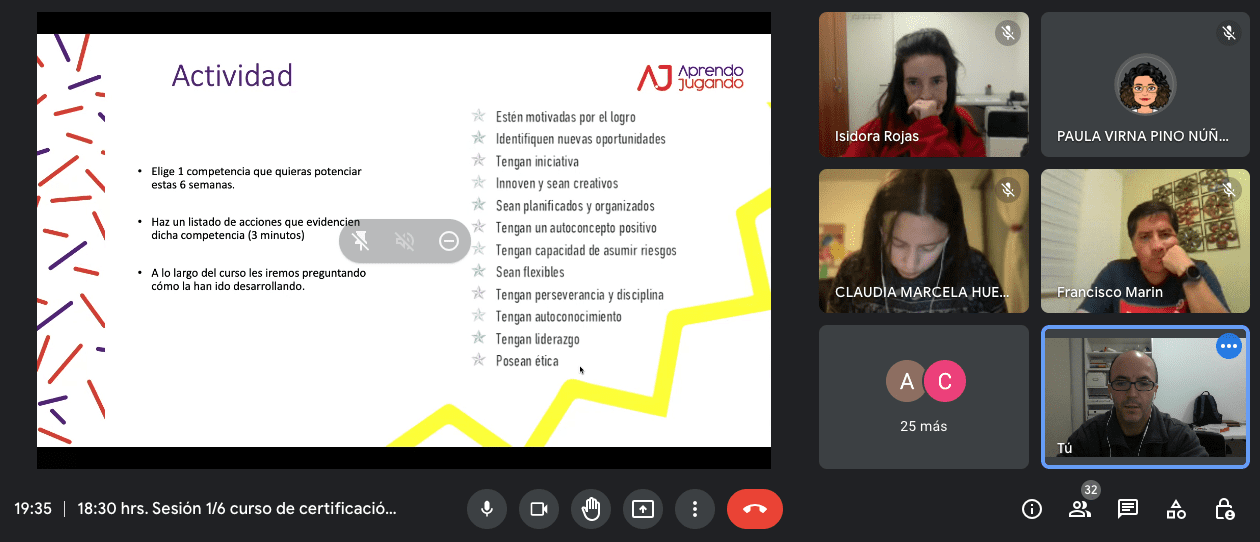The image size is (1260, 542).
Task: Click the muted speaker icon on presentation overlay
Action: click(405, 241)
